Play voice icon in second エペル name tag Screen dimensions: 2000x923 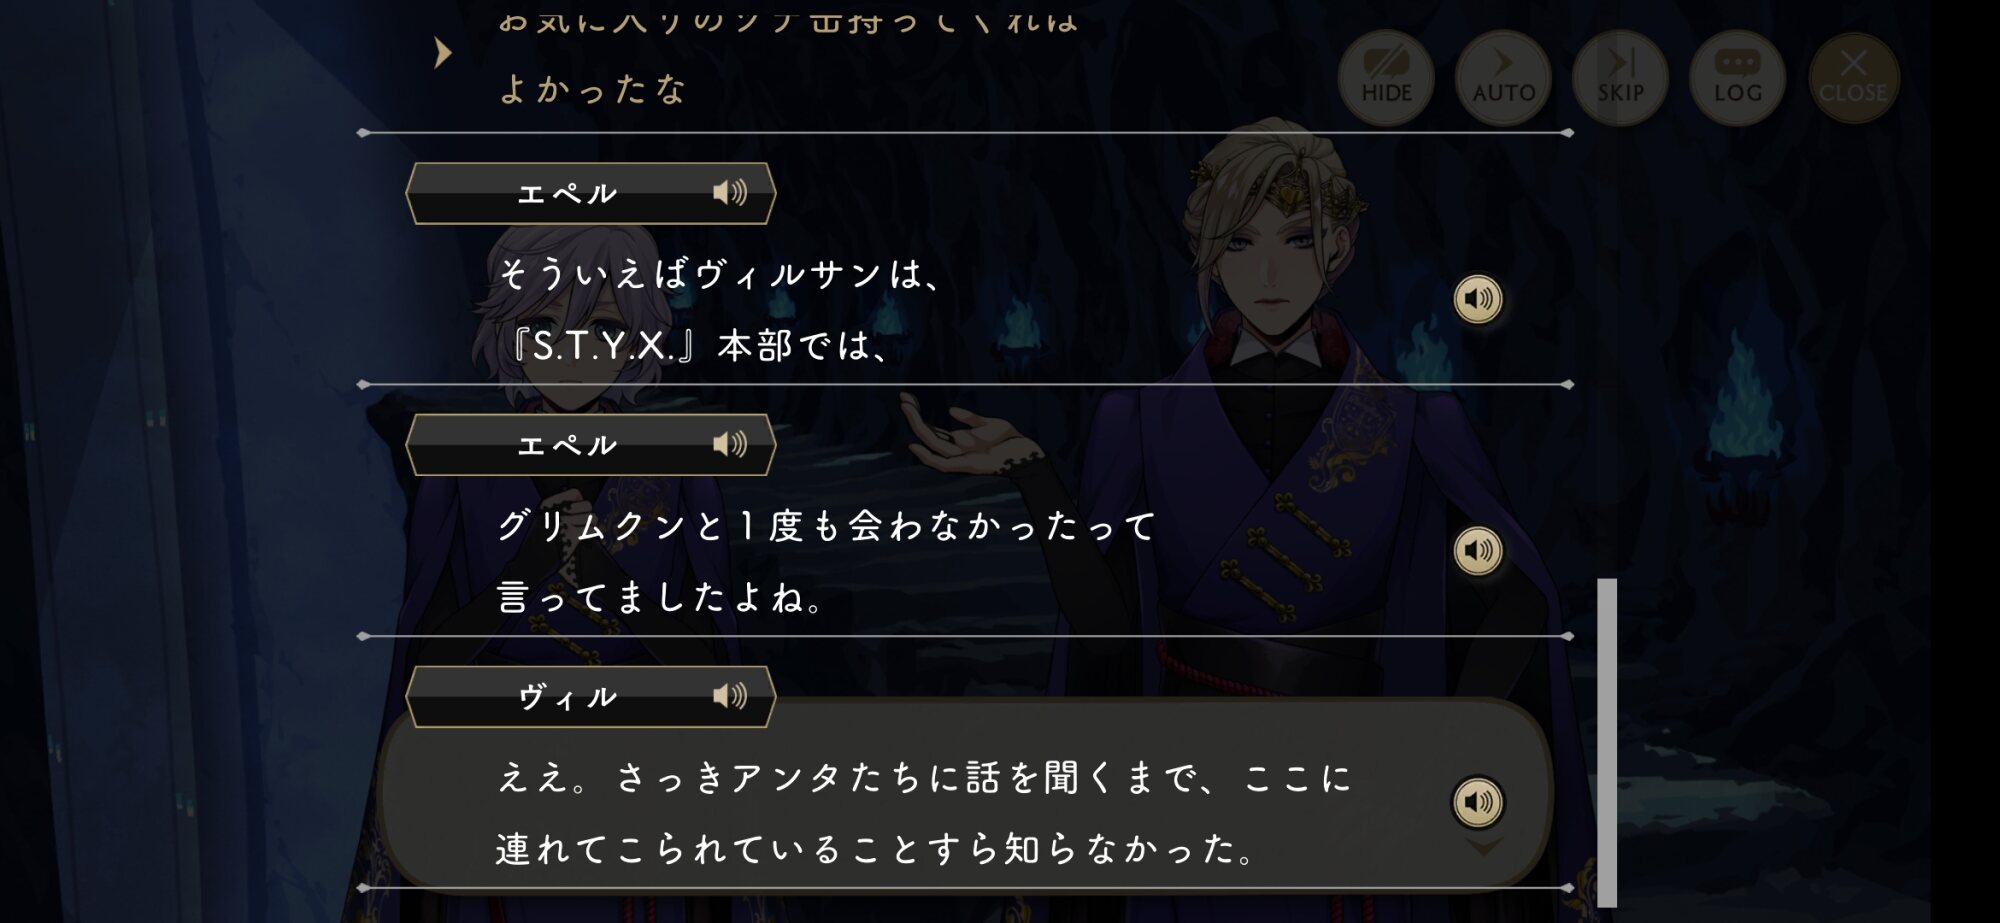pyautogui.click(x=730, y=444)
